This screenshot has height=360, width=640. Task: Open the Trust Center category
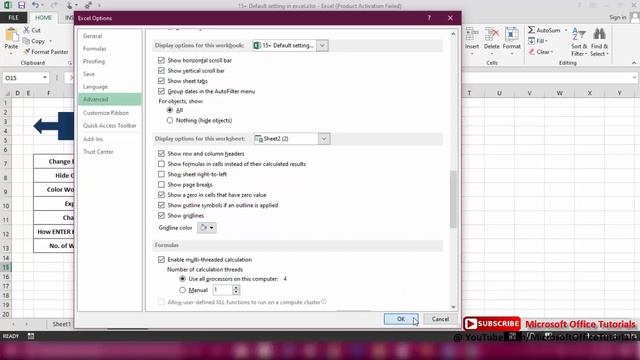tap(110, 151)
